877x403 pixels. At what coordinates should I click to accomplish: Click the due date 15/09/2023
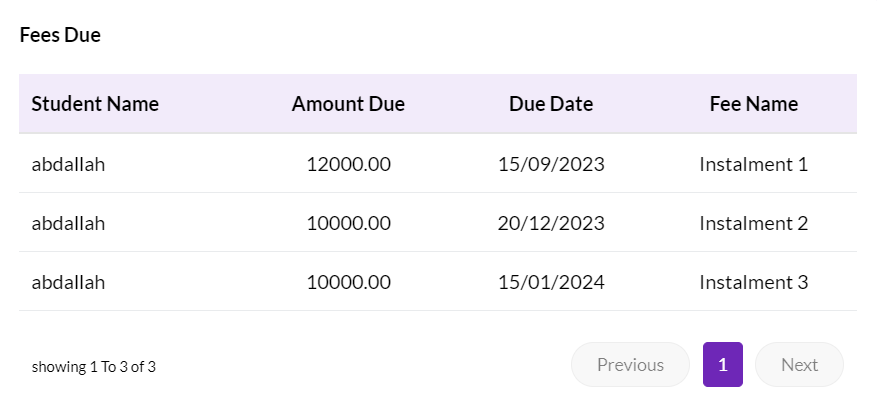pyautogui.click(x=551, y=164)
